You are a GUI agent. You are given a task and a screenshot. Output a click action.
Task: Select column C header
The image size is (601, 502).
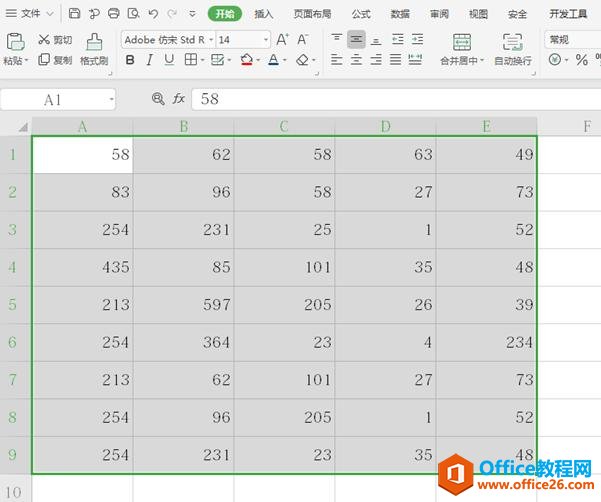(284, 126)
